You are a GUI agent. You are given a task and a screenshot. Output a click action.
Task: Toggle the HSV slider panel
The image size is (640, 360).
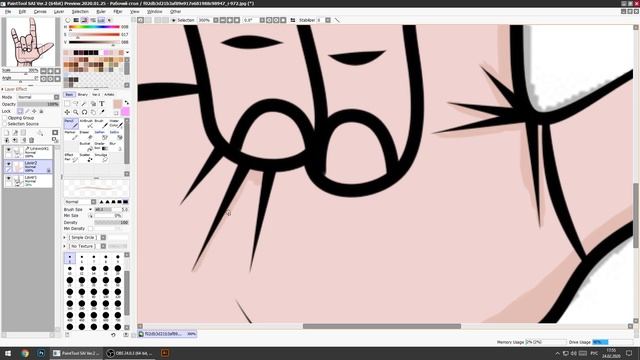pos(84,20)
